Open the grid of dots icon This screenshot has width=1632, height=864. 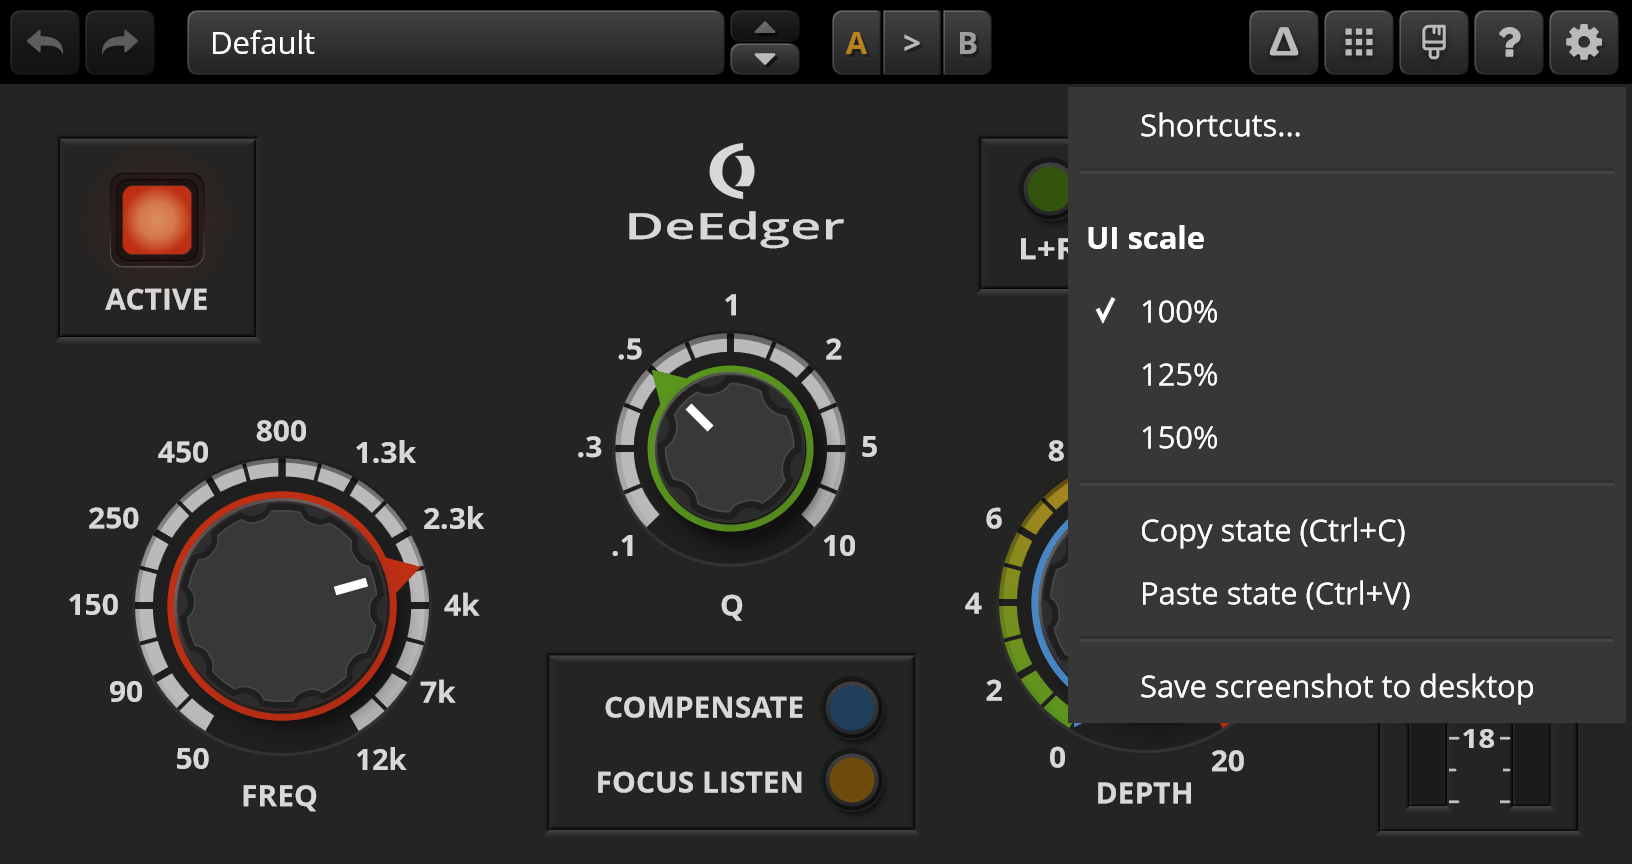(x=1359, y=43)
